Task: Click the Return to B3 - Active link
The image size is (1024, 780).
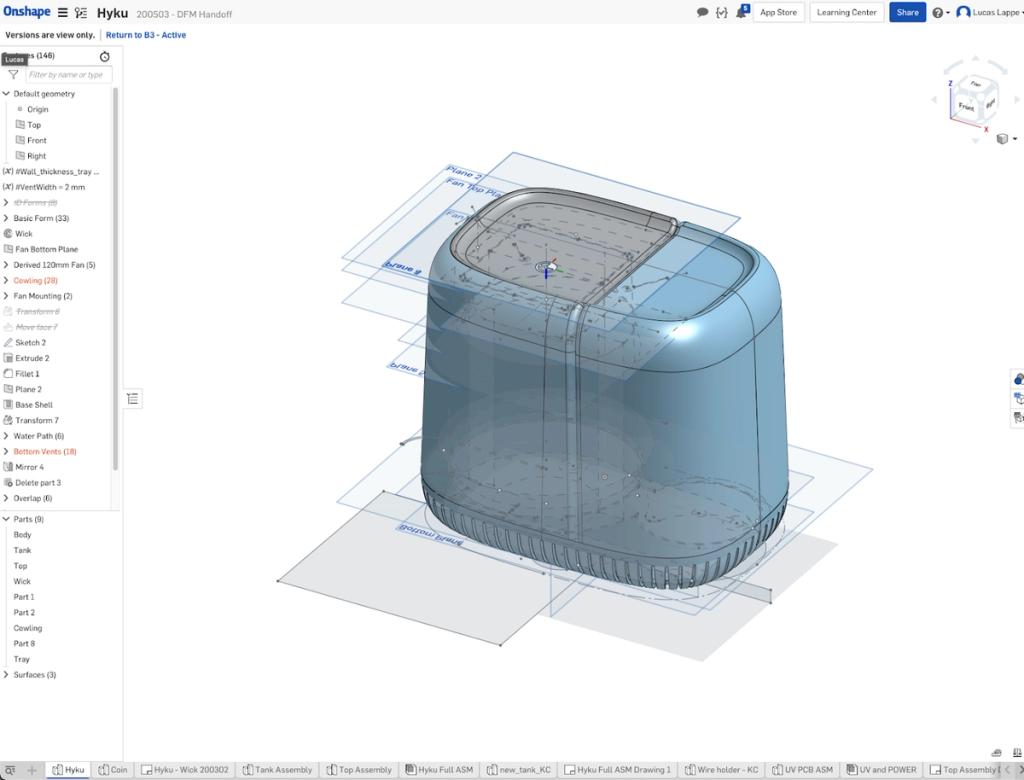Action: click(x=146, y=34)
